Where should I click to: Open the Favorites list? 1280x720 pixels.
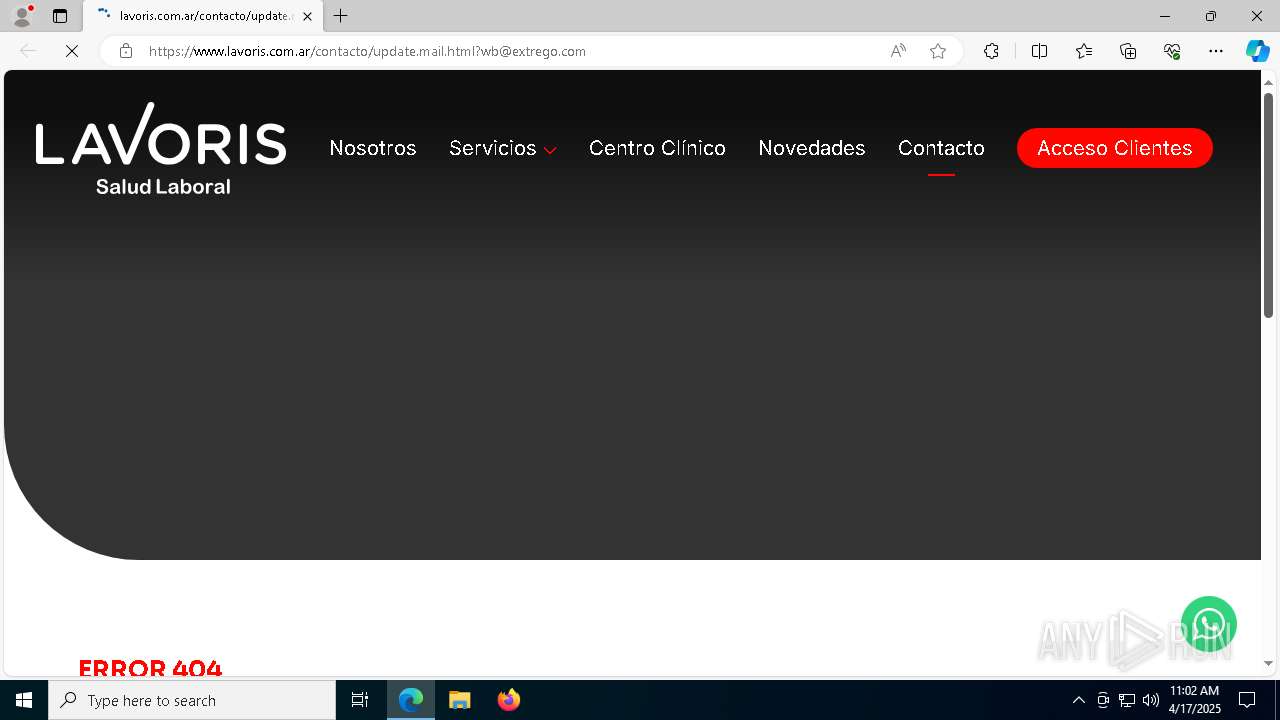pyautogui.click(x=1084, y=51)
